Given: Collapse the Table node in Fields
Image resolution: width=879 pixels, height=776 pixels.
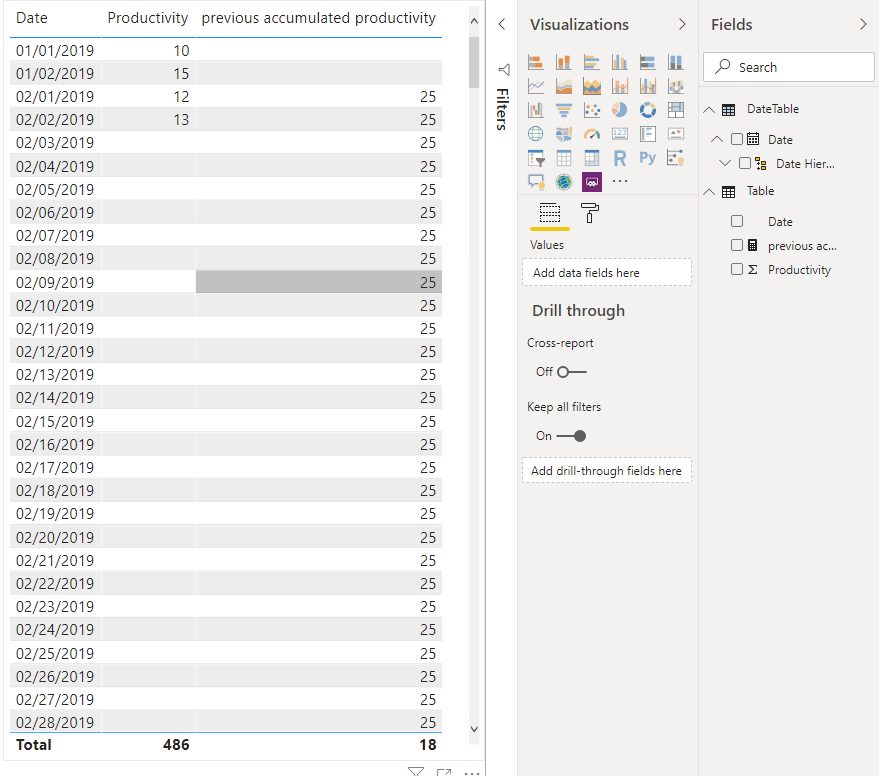Looking at the screenshot, I should point(709,192).
